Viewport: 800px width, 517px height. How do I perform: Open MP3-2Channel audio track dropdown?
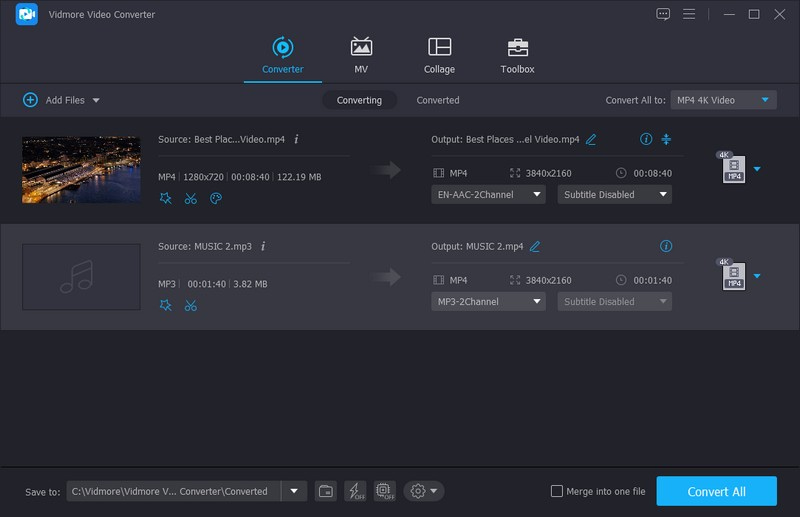pyautogui.click(x=488, y=302)
